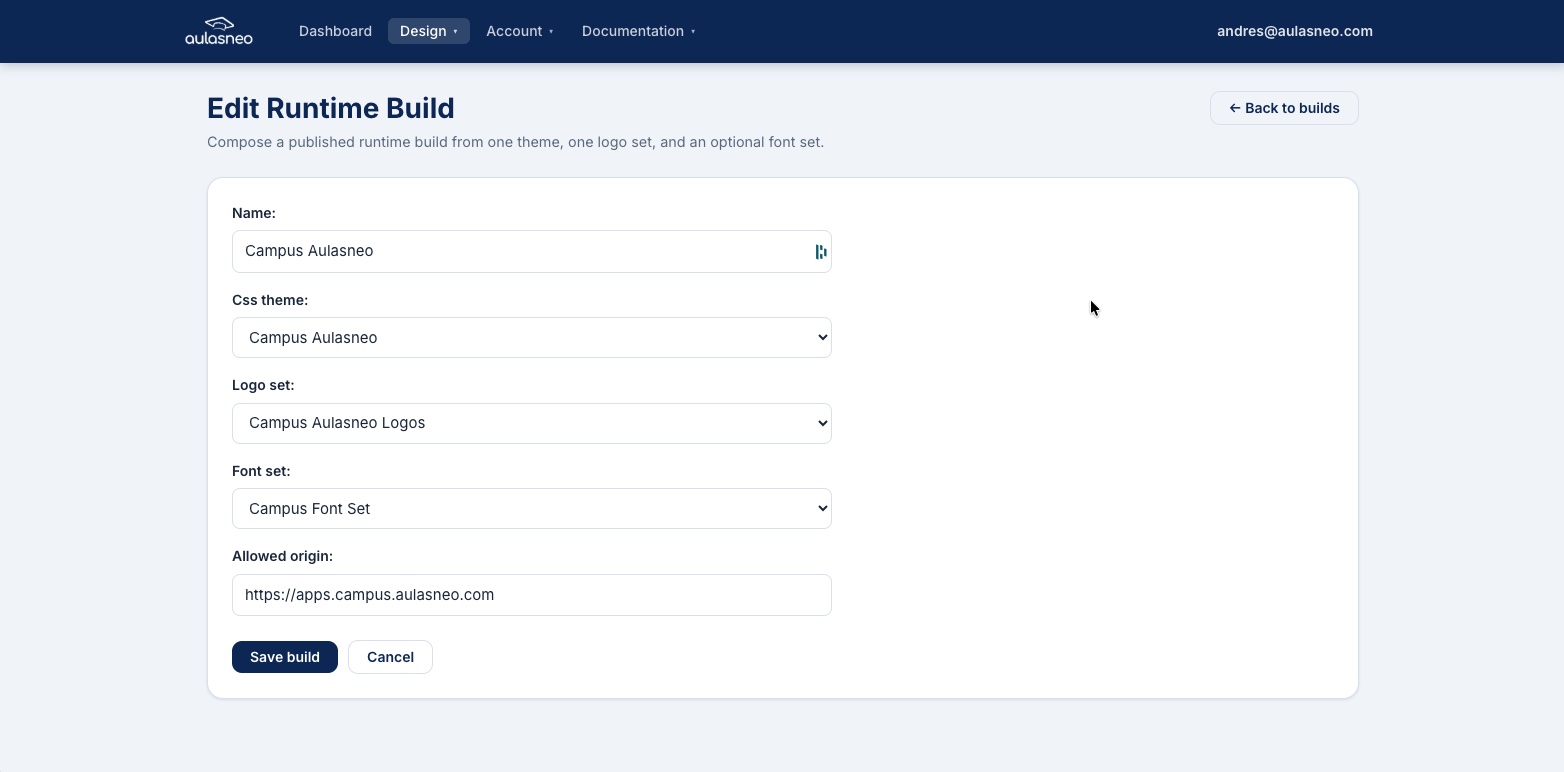Open the Logo set dropdown
This screenshot has height=772, width=1564.
[x=531, y=423]
